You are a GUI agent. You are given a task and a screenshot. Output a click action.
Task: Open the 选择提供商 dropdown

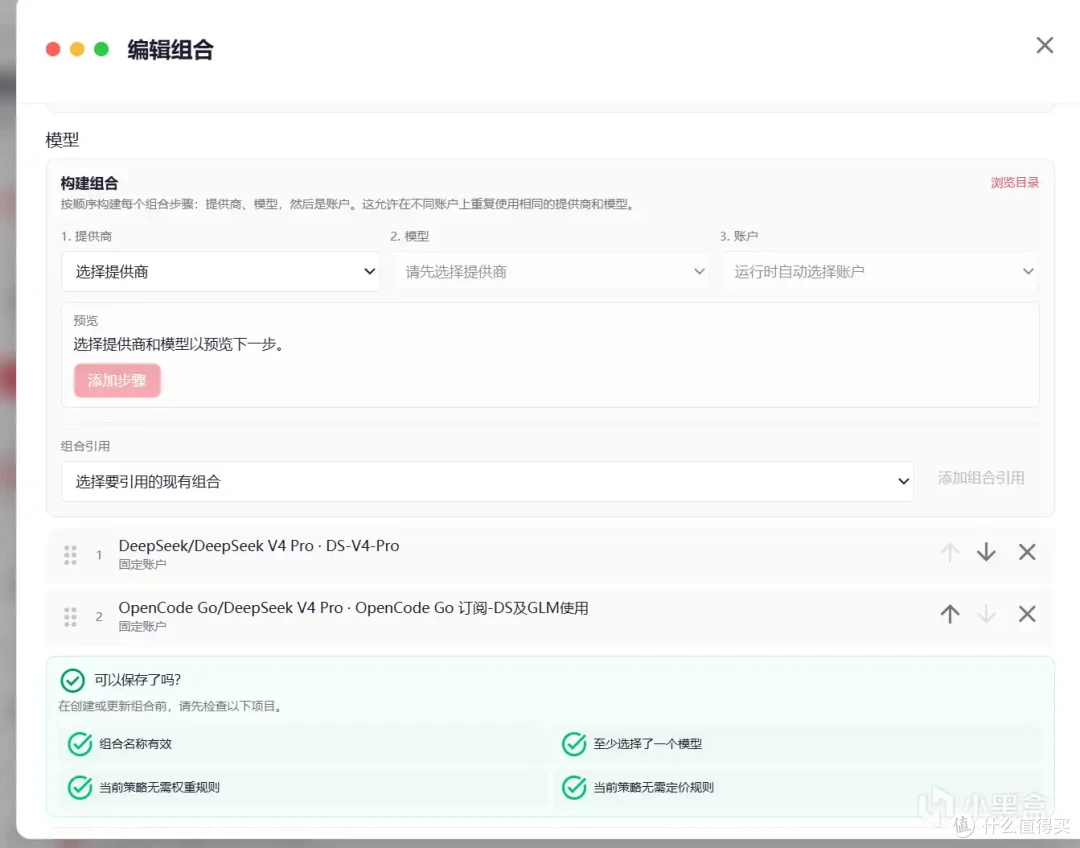tap(220, 271)
